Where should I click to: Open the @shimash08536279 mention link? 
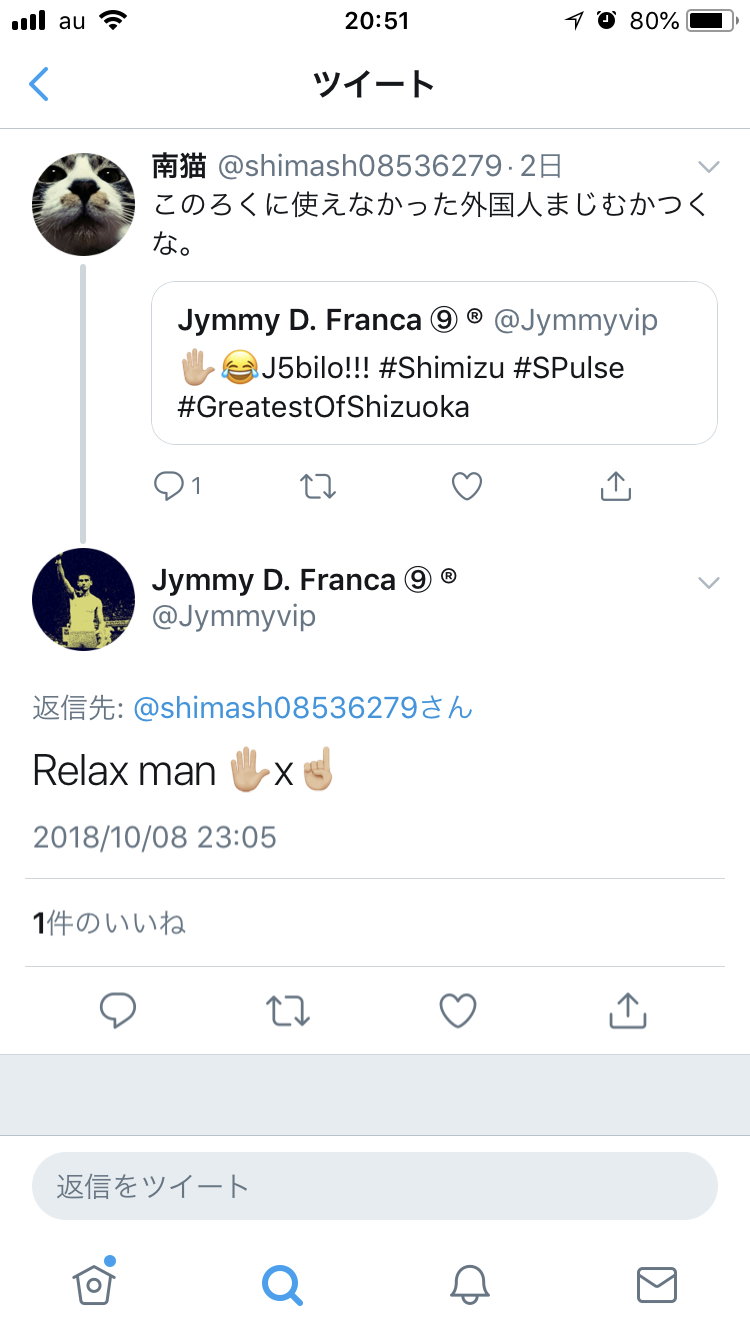pyautogui.click(x=302, y=708)
